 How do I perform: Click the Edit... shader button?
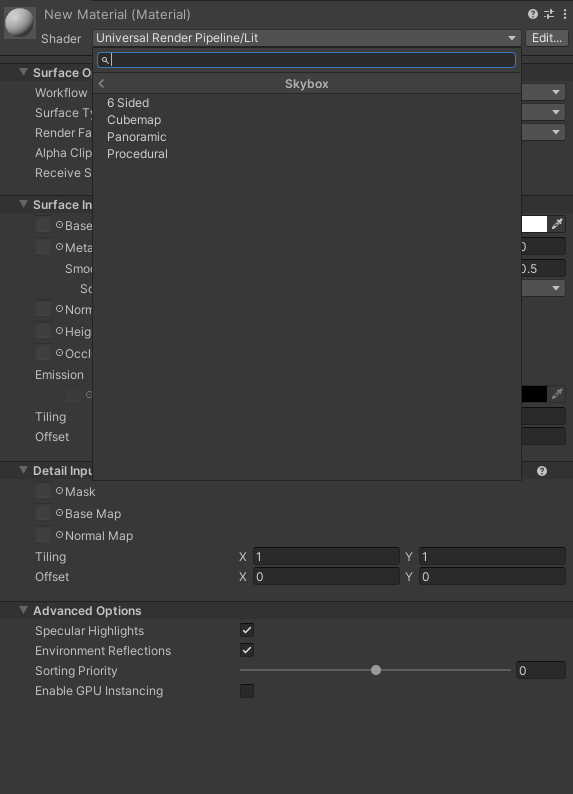(x=547, y=38)
